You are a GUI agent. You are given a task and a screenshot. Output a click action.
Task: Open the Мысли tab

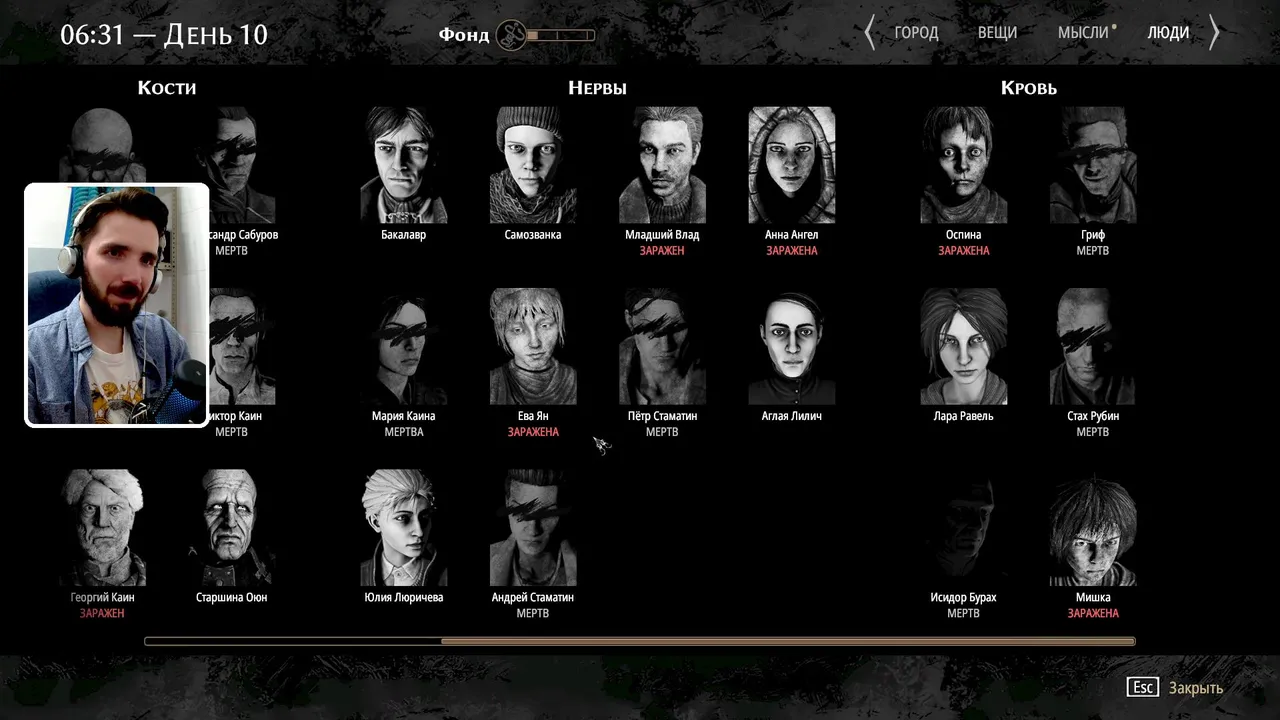click(x=1083, y=33)
